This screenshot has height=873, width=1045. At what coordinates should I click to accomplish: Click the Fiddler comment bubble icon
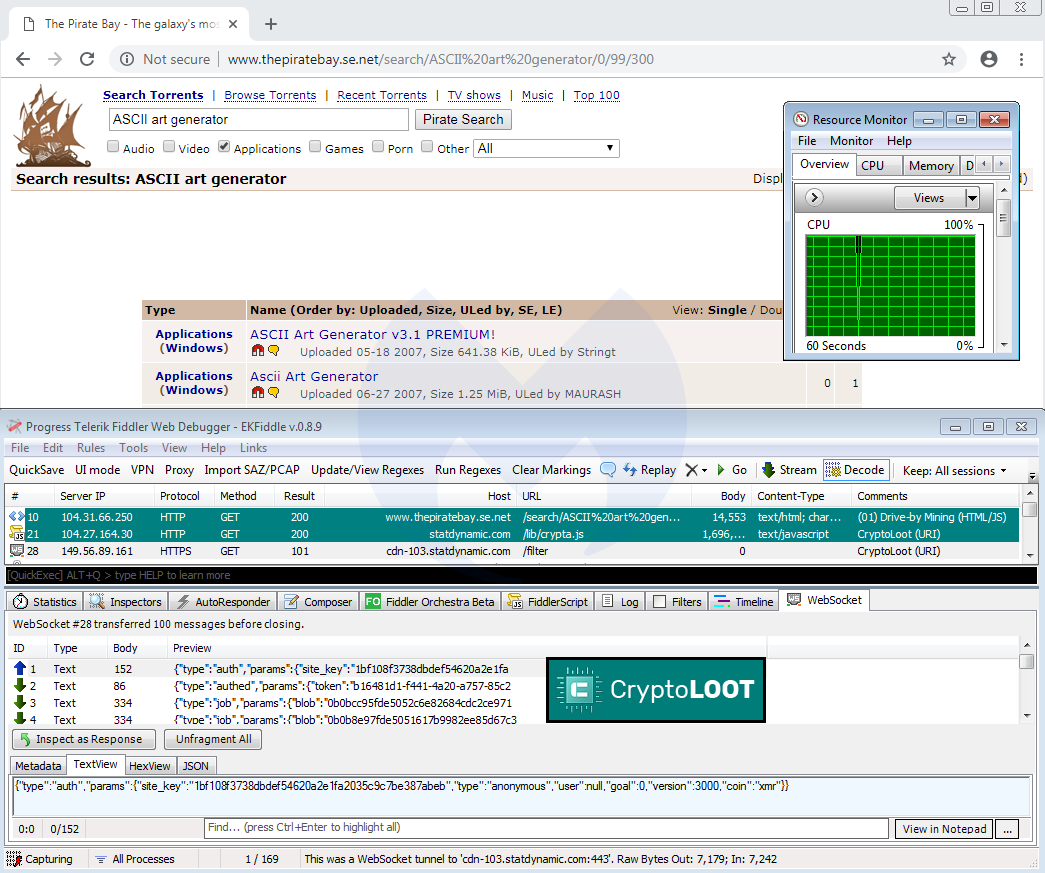coord(608,470)
